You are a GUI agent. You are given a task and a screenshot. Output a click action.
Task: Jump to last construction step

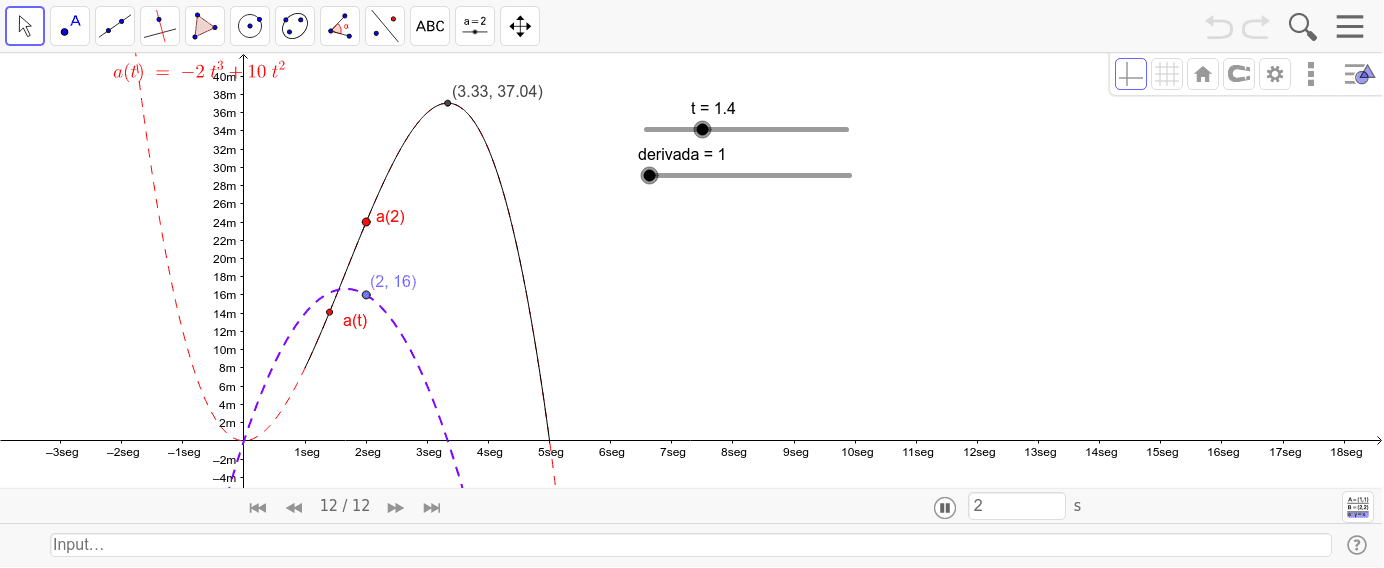(x=432, y=508)
